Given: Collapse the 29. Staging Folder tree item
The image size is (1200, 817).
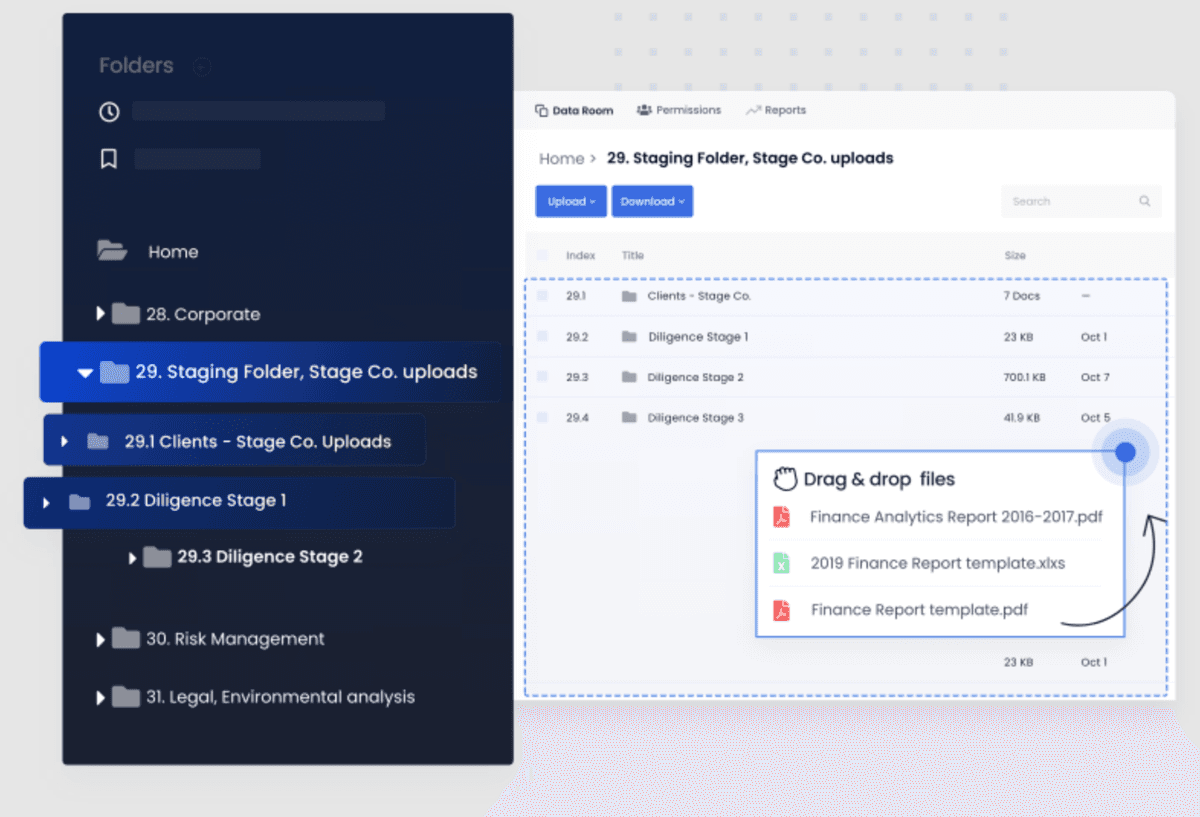Looking at the screenshot, I should (85, 371).
